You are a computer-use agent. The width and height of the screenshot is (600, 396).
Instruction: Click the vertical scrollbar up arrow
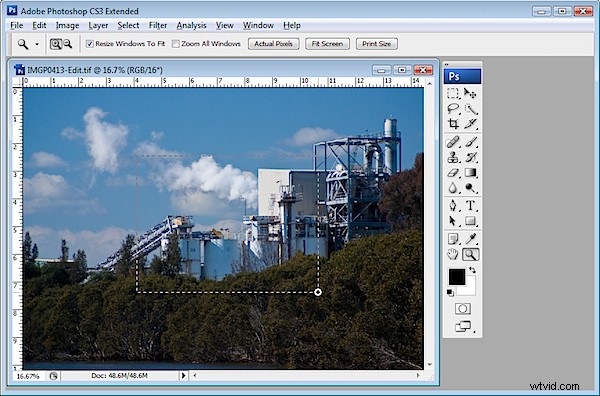click(430, 83)
